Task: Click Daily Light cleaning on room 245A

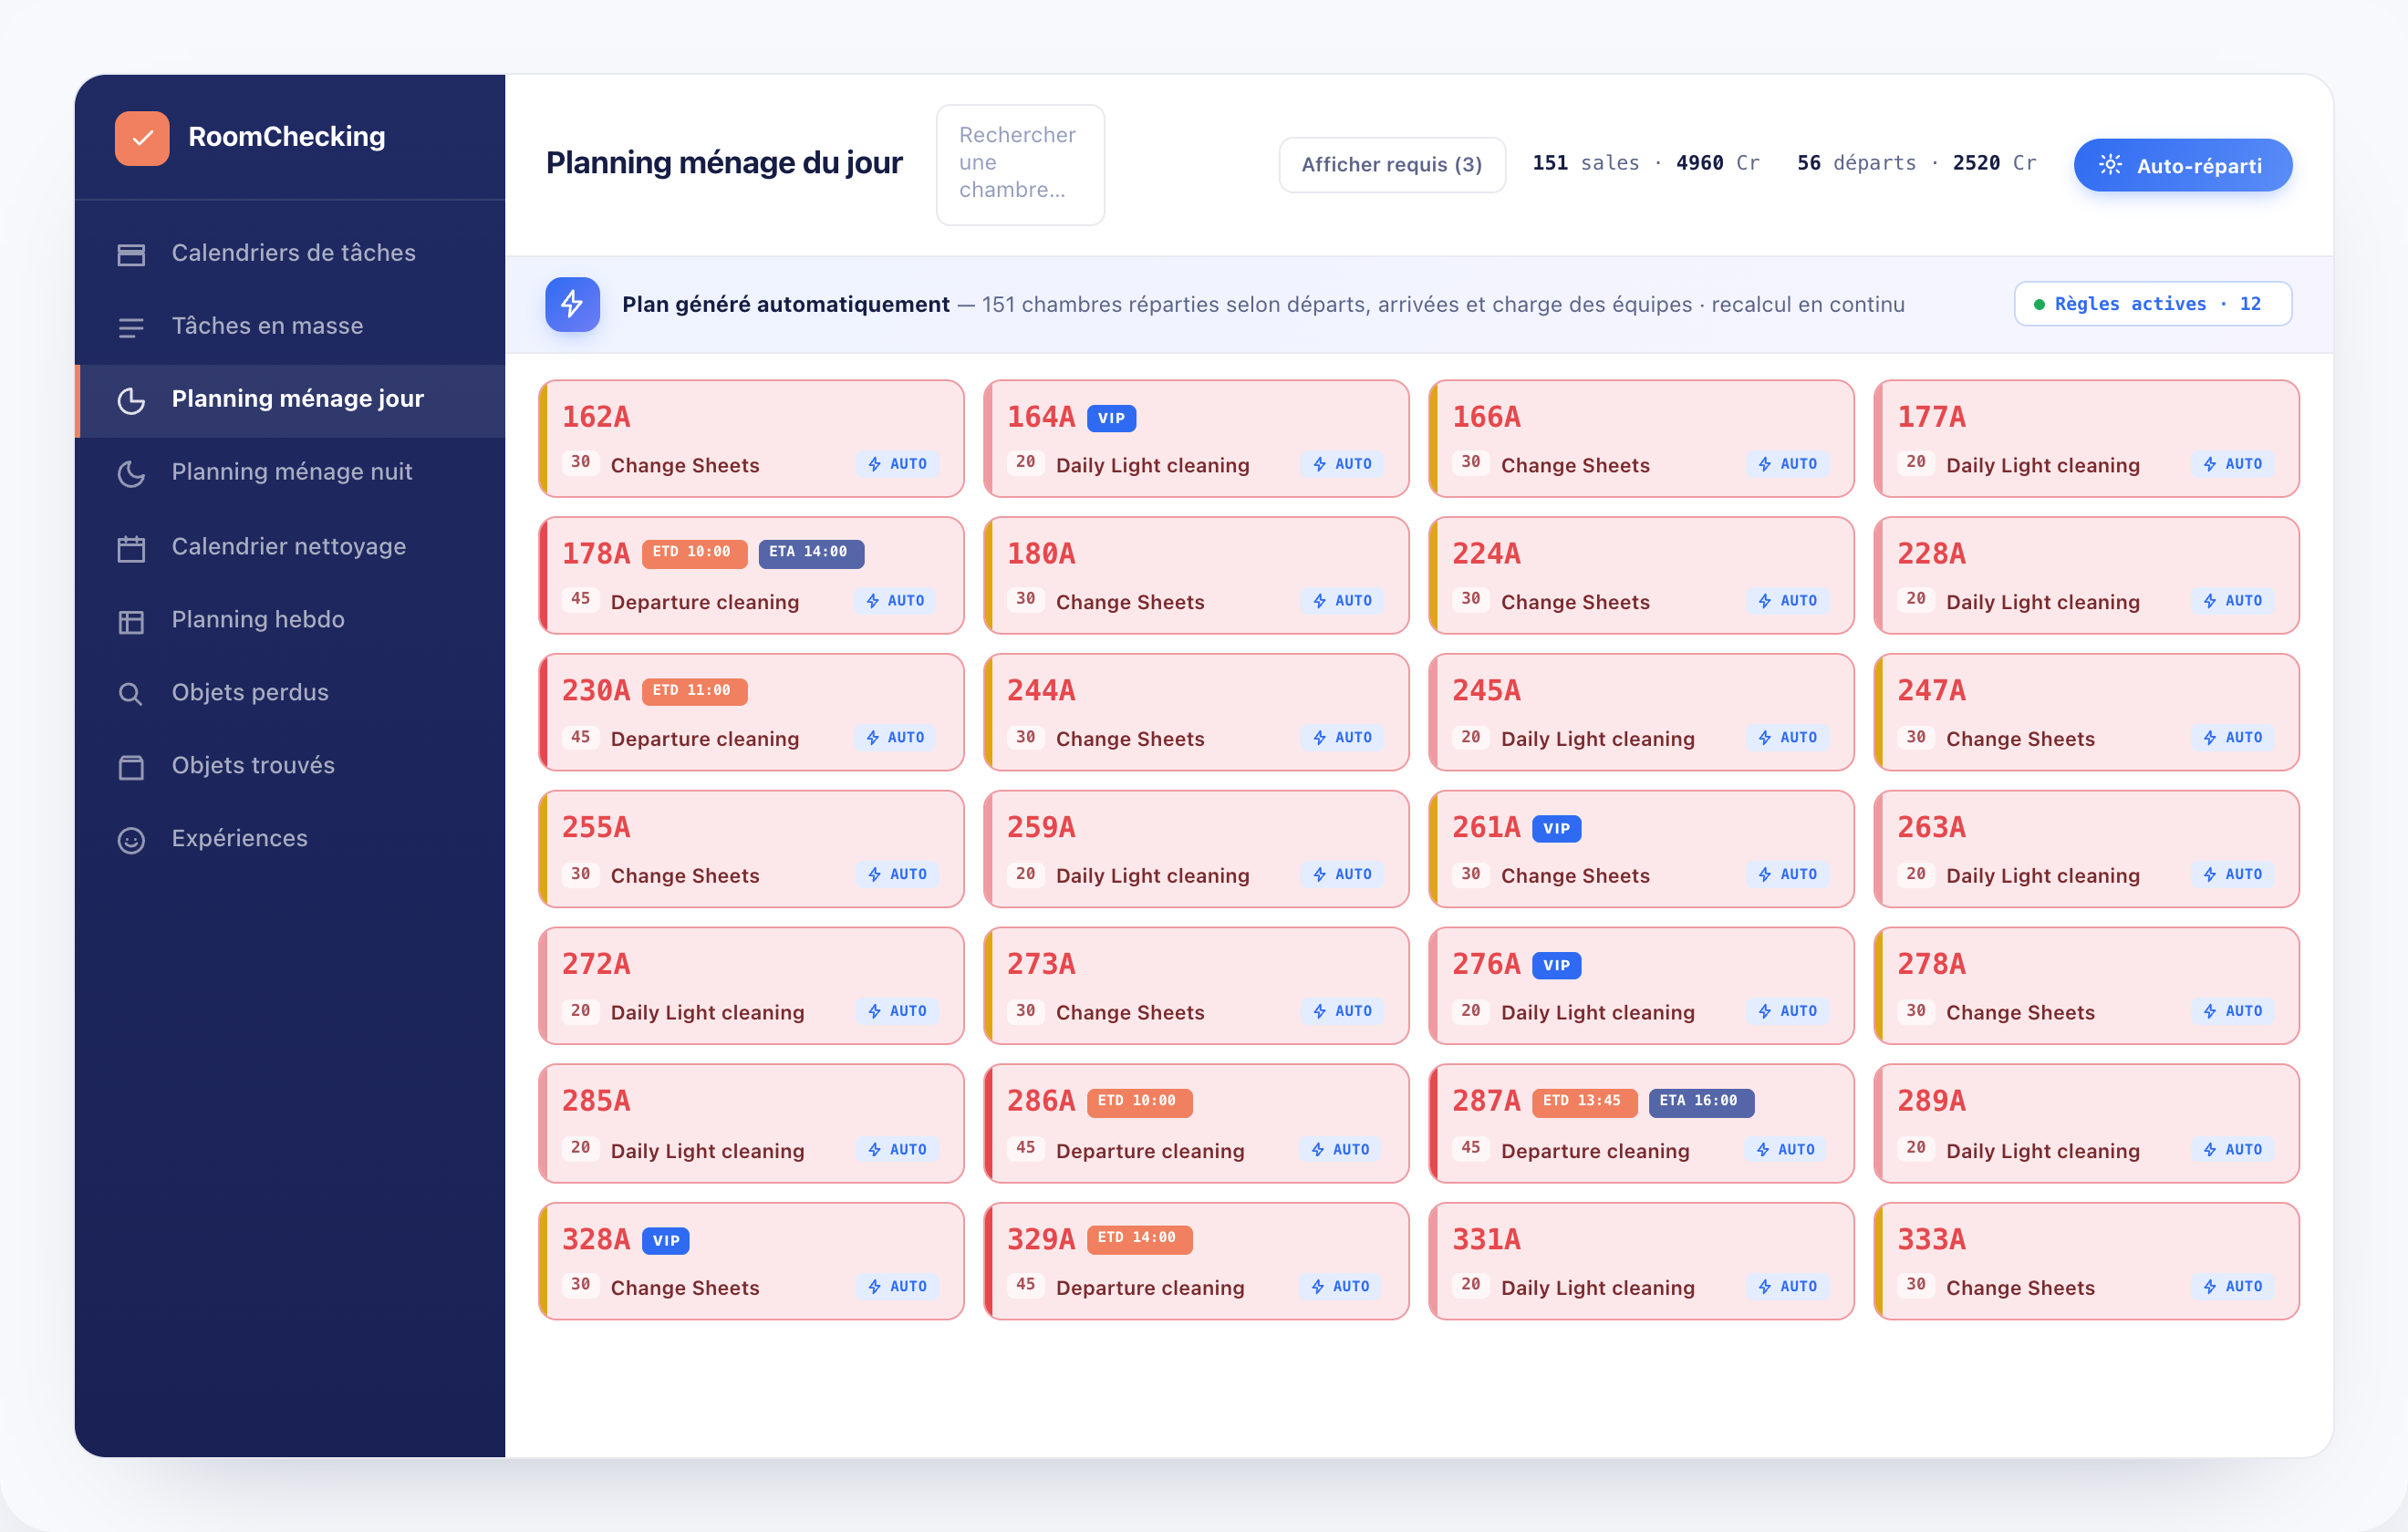Action: [1597, 739]
